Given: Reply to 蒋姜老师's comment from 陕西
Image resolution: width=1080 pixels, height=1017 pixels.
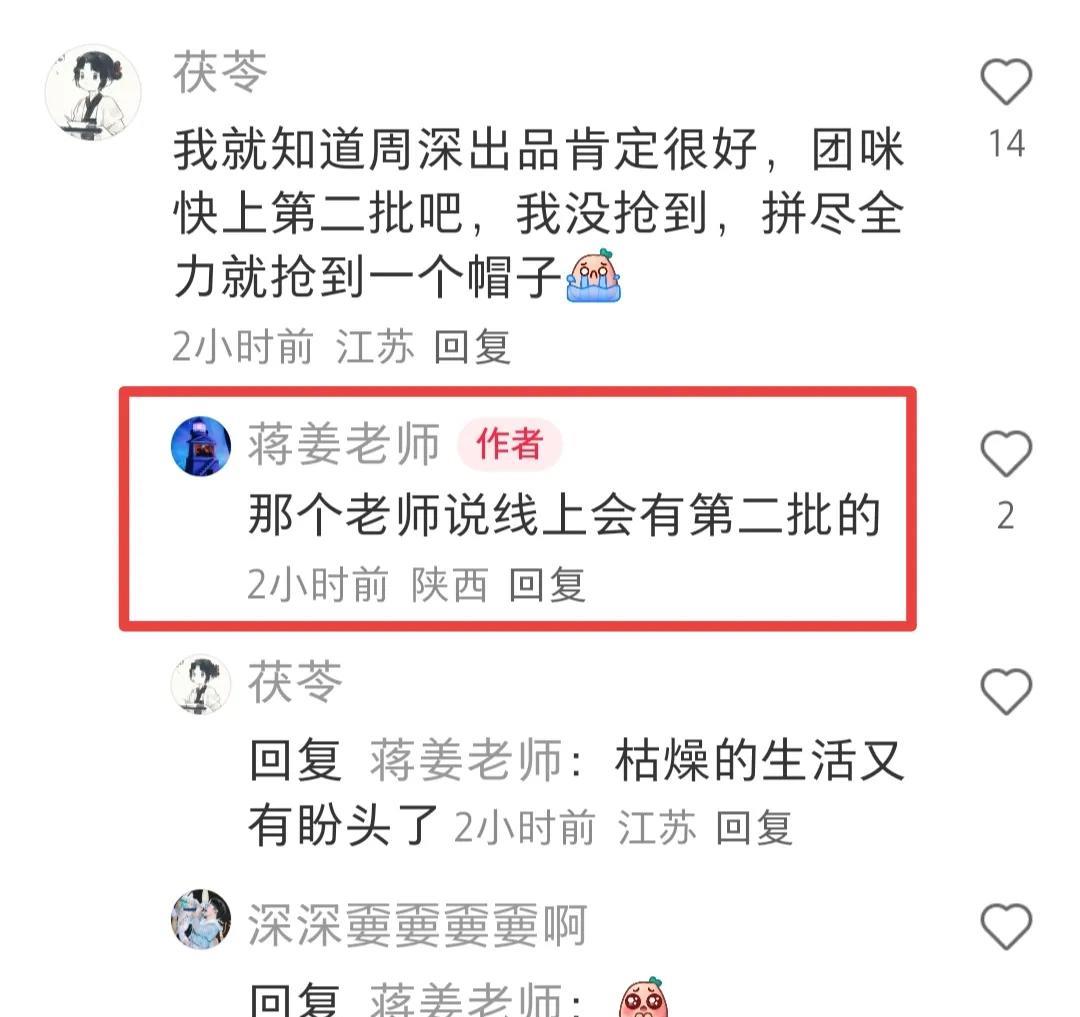Looking at the screenshot, I should coord(547,585).
